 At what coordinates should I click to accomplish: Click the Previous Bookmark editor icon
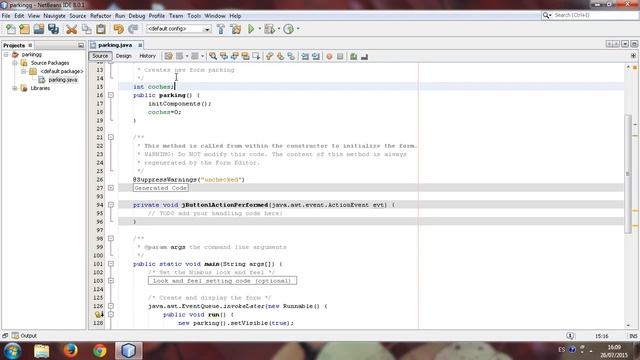(x=269, y=56)
